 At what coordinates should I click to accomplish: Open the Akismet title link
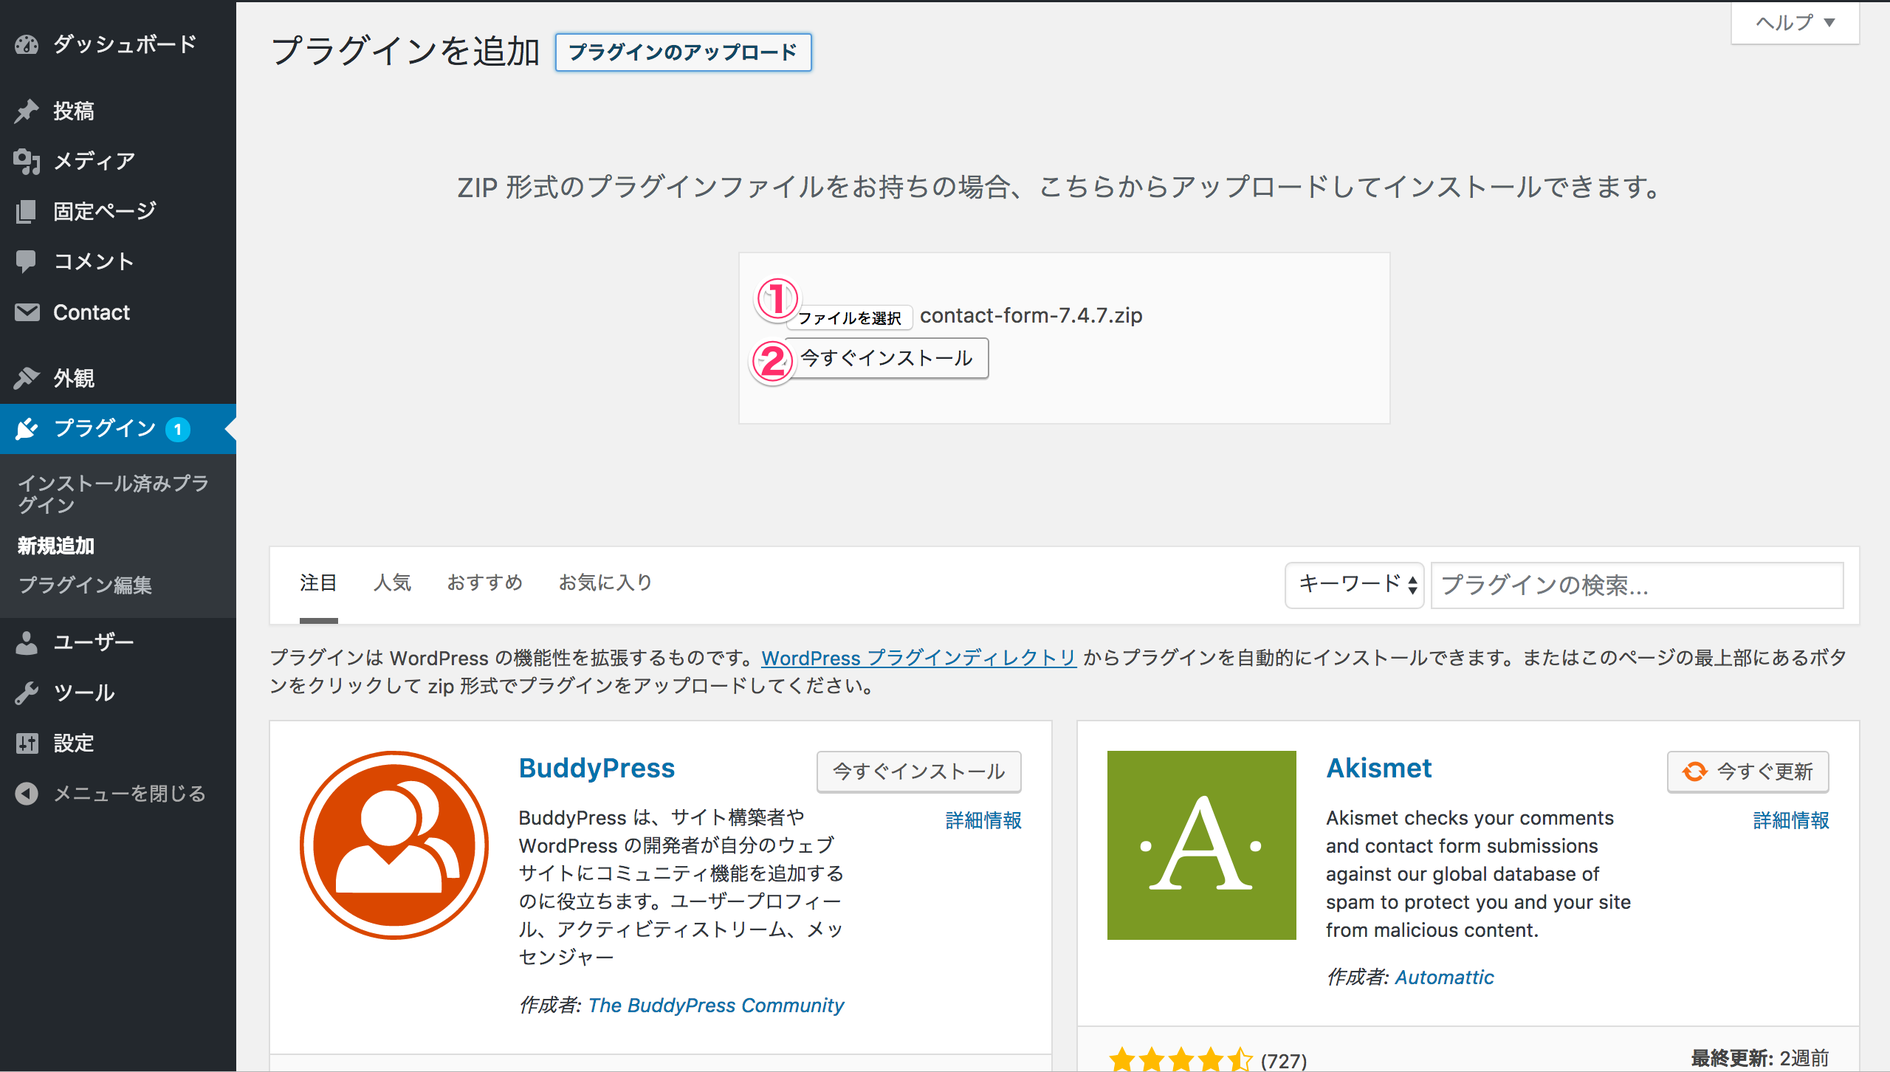[1379, 768]
